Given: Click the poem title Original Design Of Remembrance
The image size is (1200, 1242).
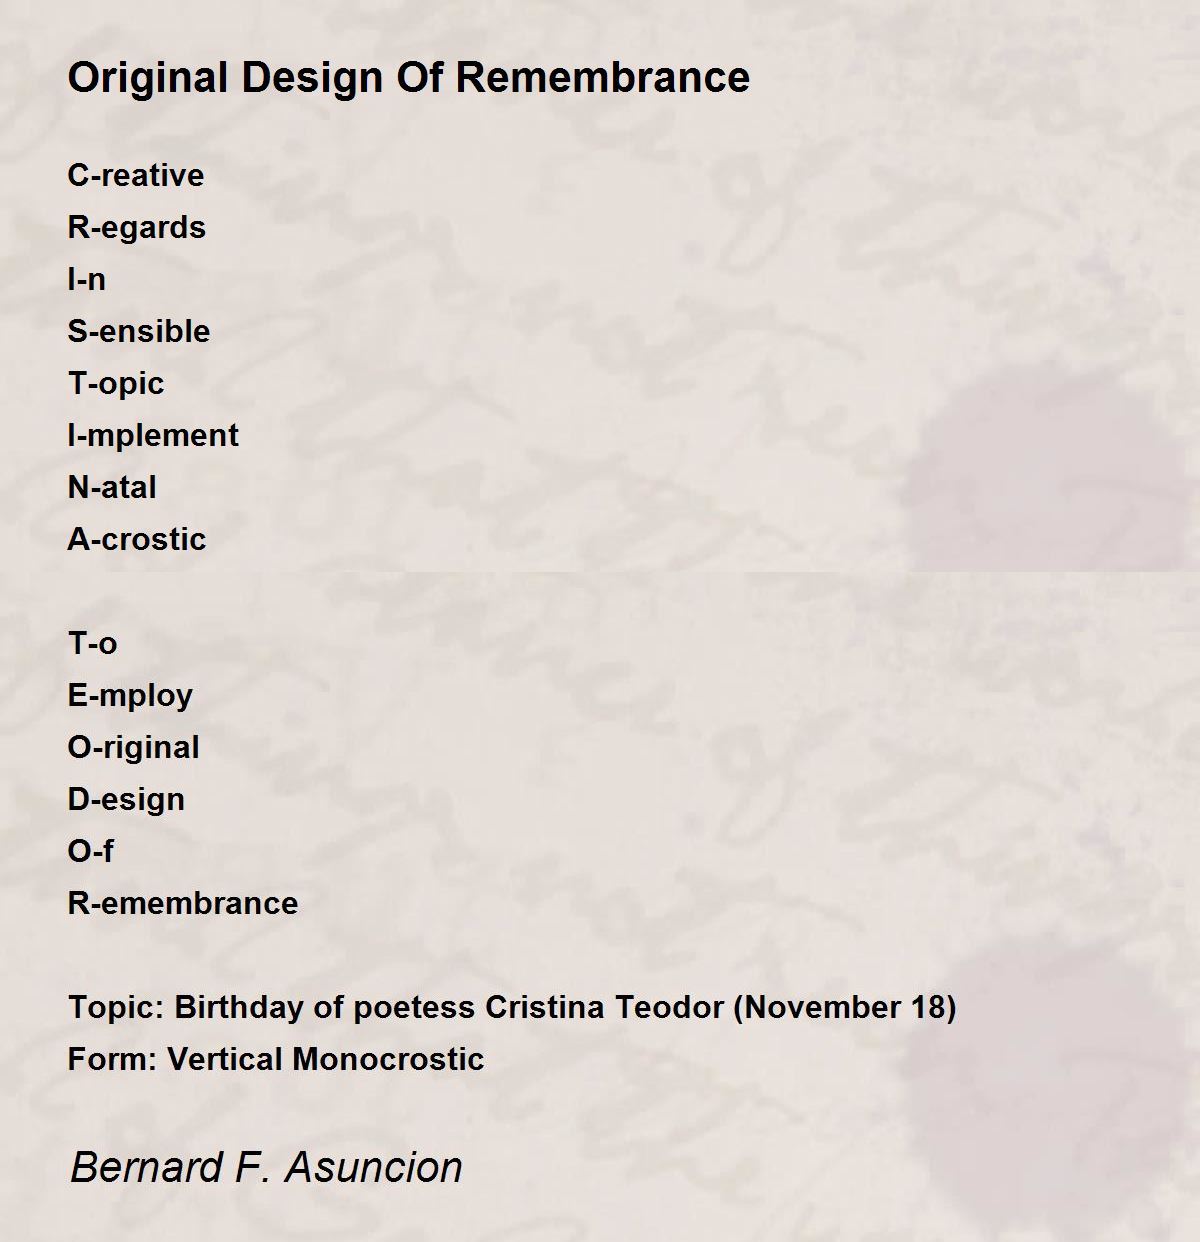Looking at the screenshot, I should coord(408,77).
